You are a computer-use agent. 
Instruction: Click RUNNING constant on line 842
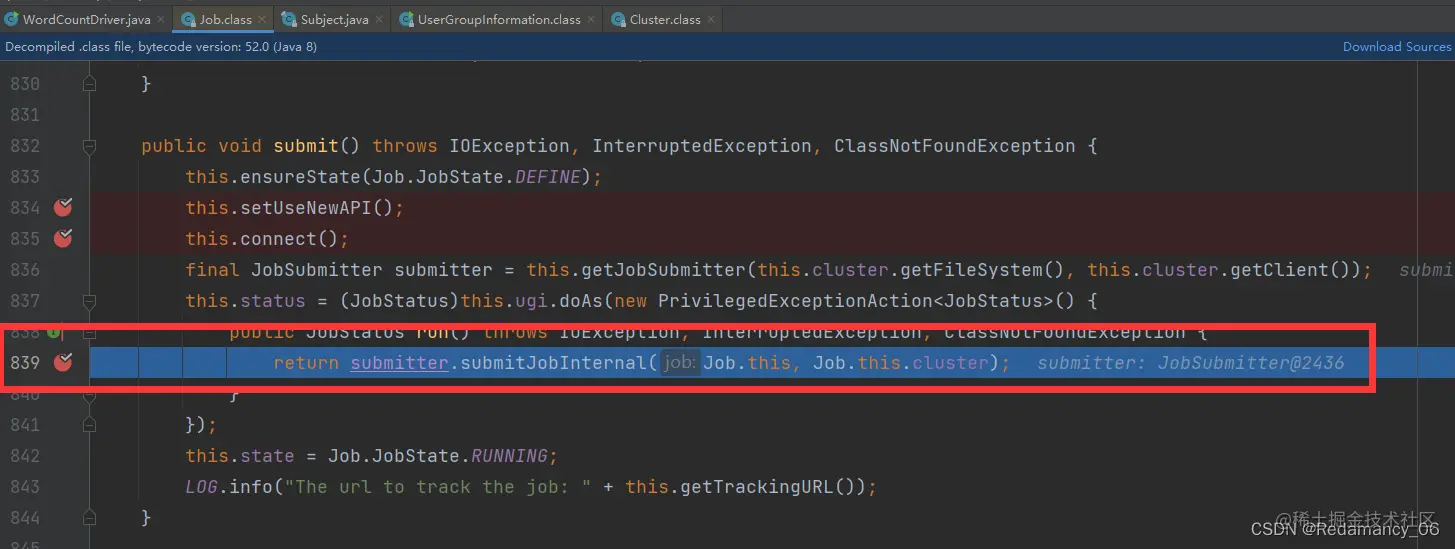pyautogui.click(x=509, y=456)
